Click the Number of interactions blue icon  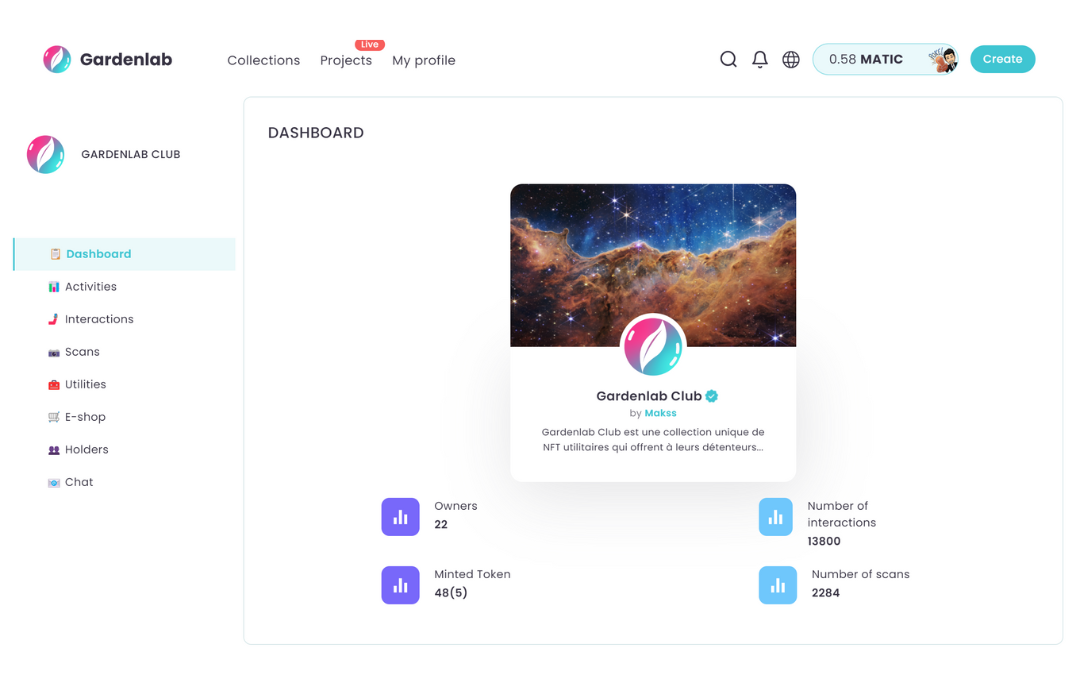pos(776,517)
